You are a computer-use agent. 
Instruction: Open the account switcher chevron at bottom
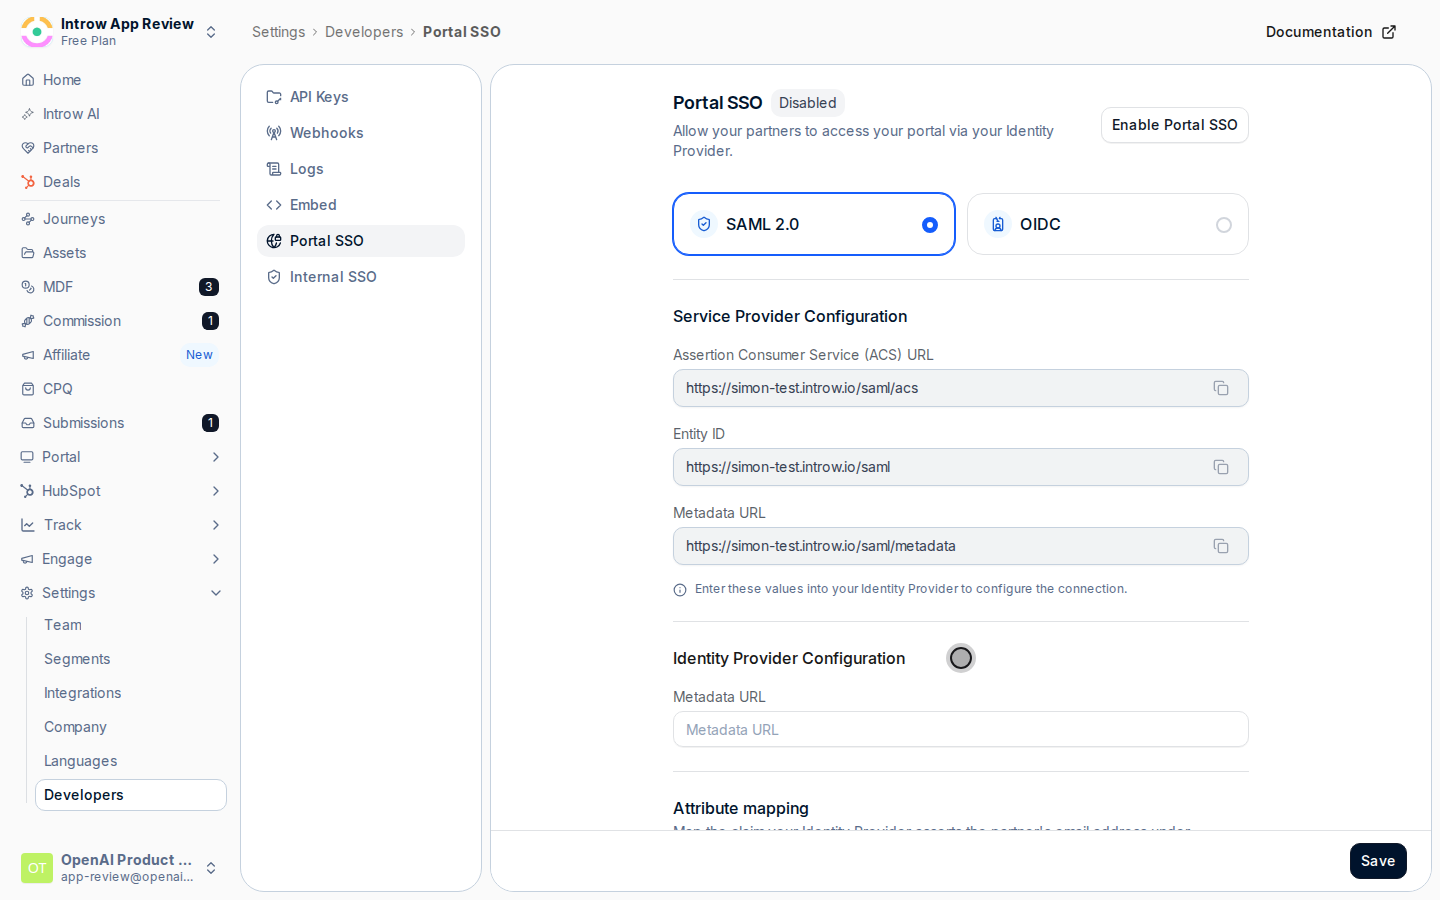(211, 868)
